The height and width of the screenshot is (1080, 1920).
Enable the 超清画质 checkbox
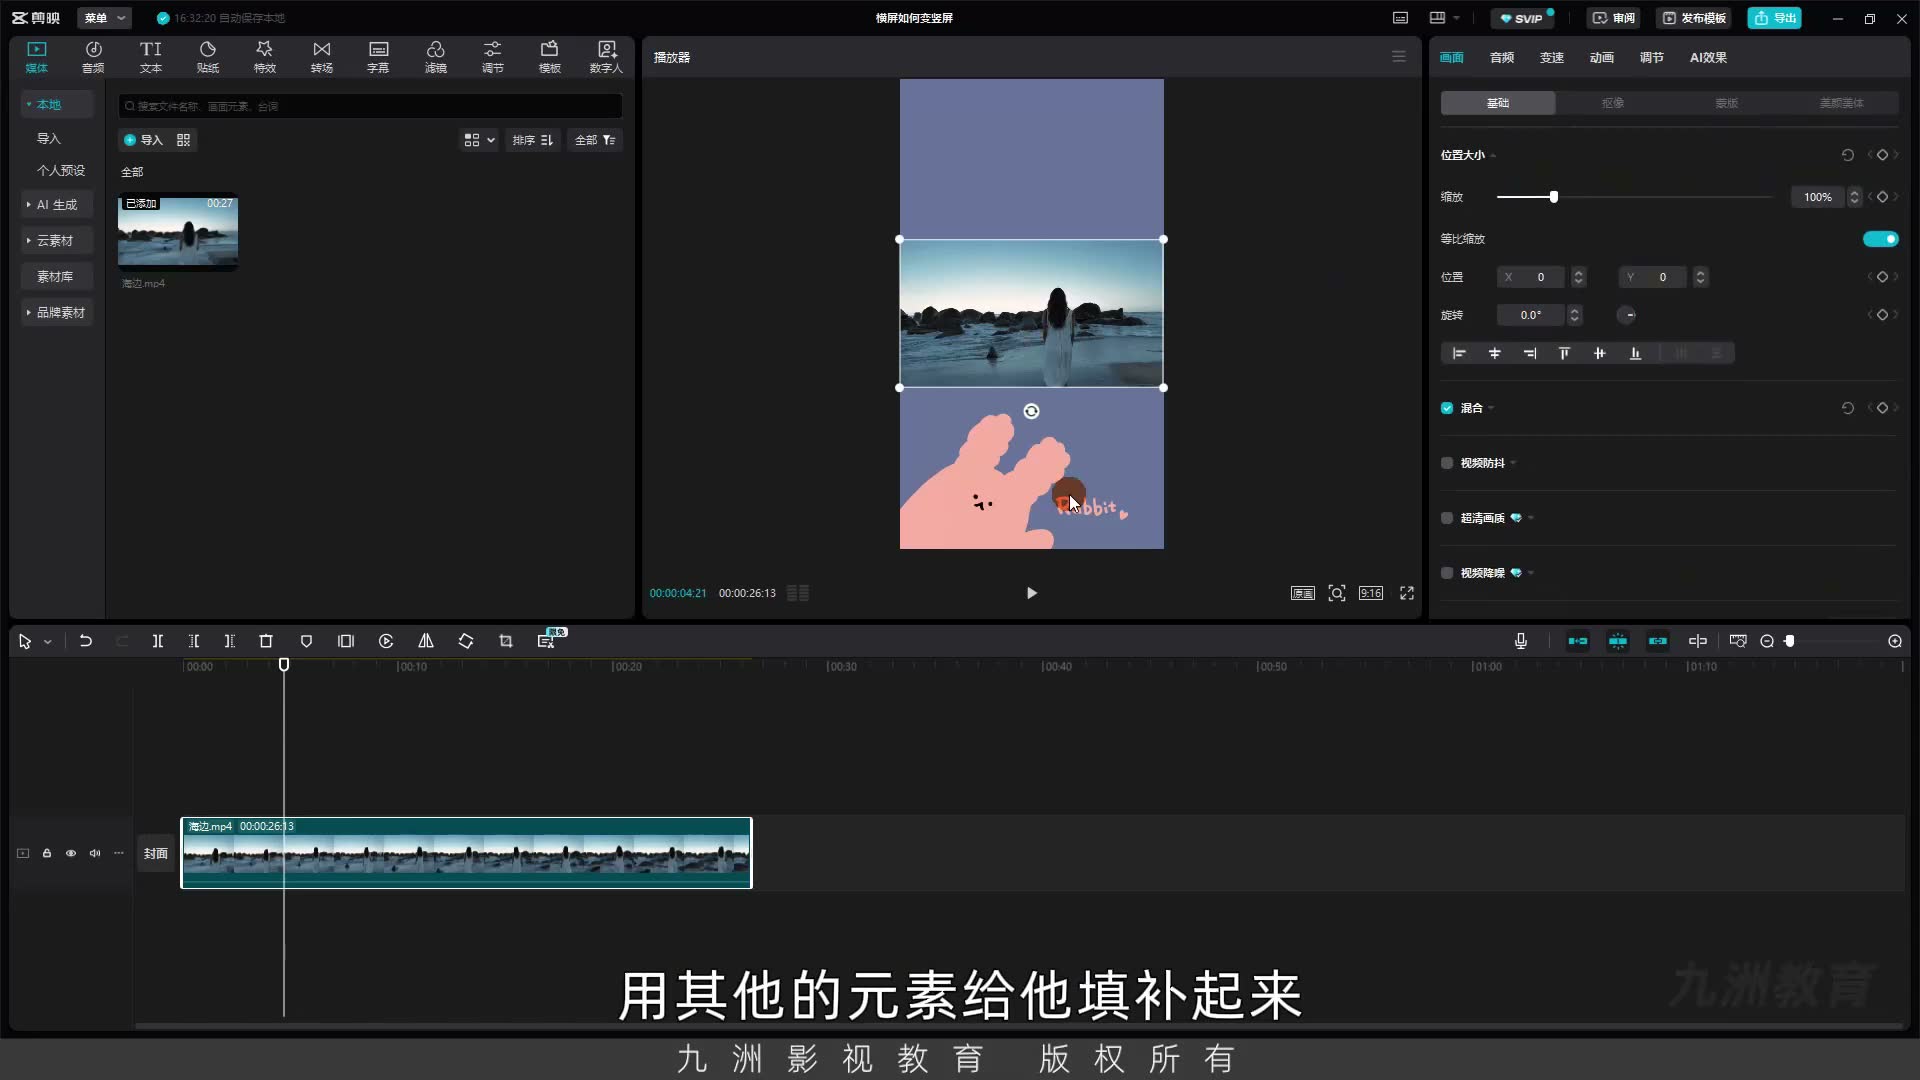pyautogui.click(x=1447, y=518)
